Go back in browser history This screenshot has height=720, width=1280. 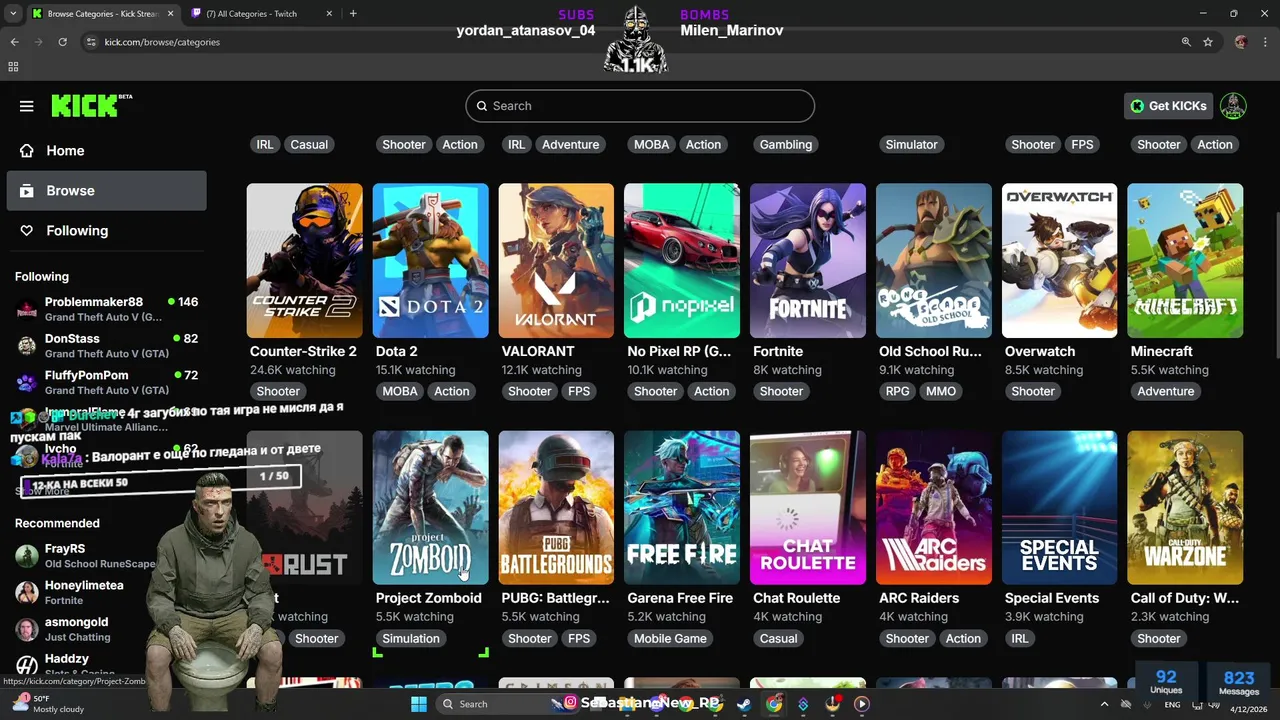14,42
